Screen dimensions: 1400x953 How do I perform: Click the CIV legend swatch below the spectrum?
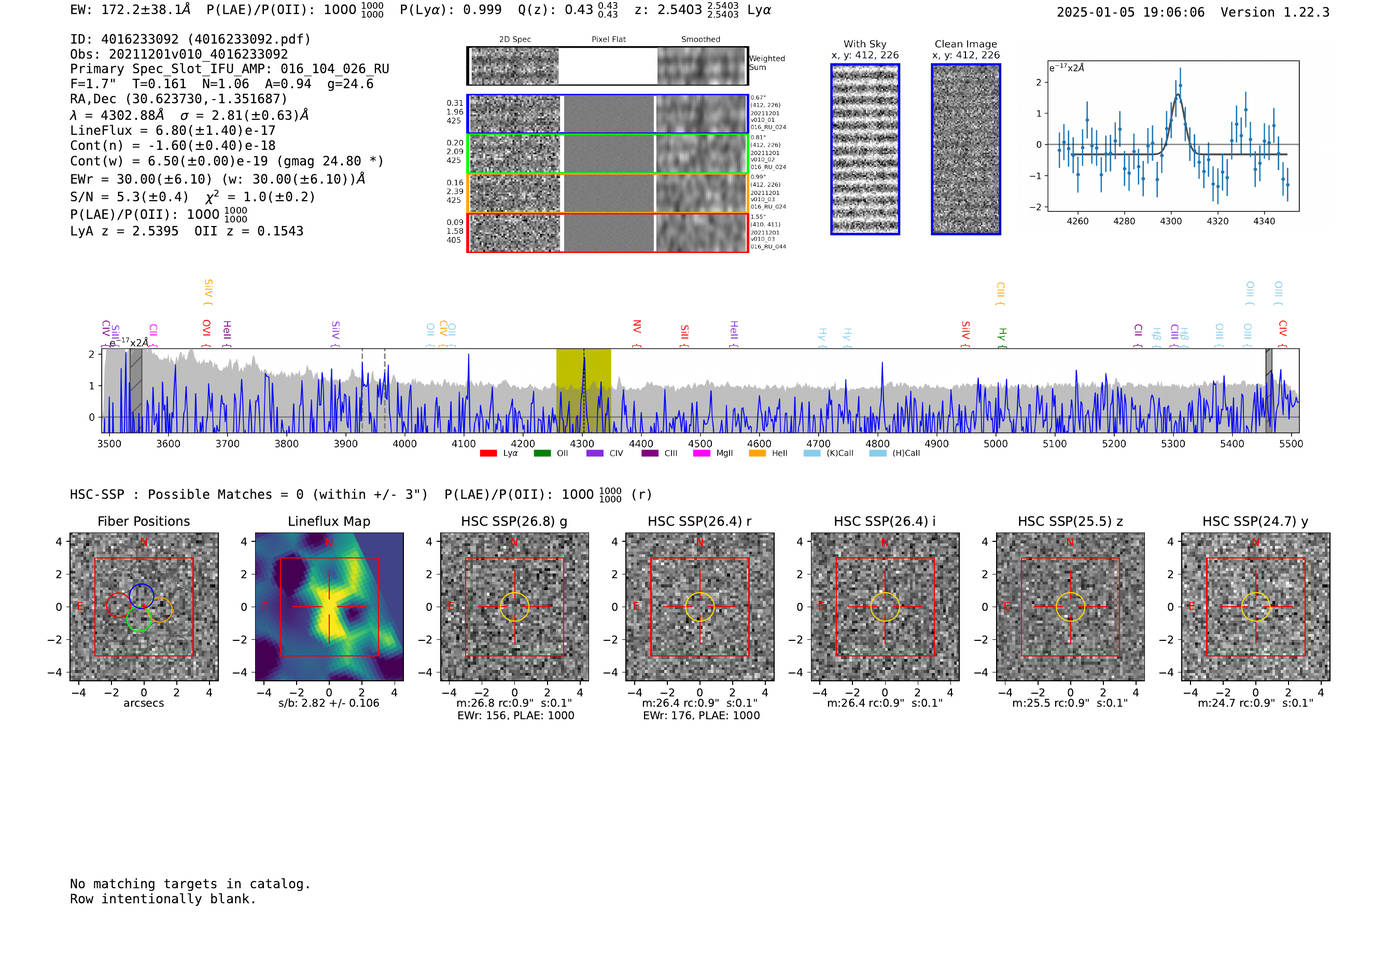[x=595, y=454]
